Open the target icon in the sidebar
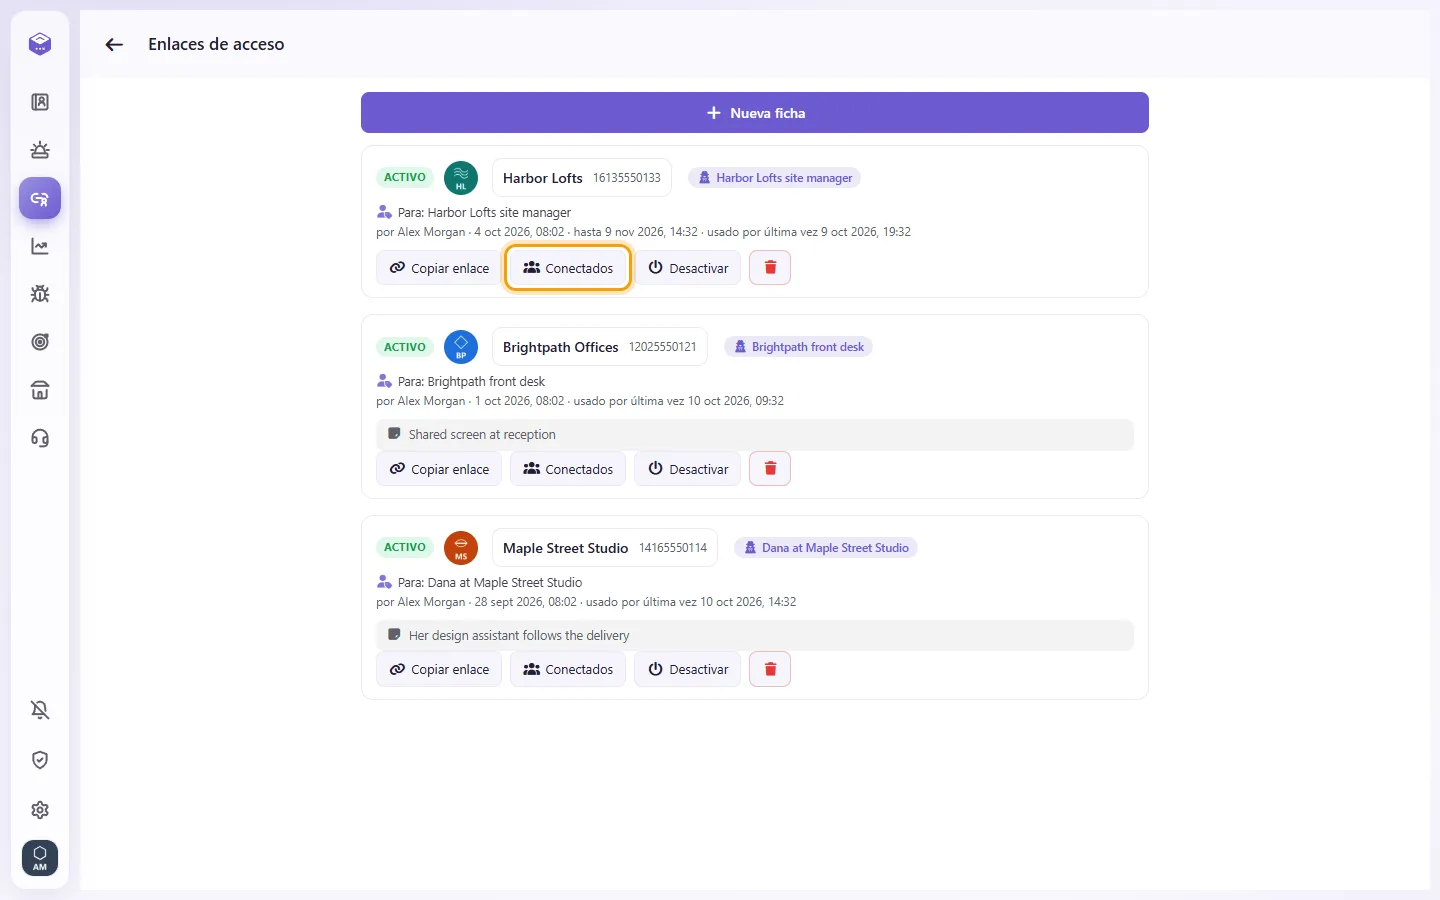 (40, 342)
